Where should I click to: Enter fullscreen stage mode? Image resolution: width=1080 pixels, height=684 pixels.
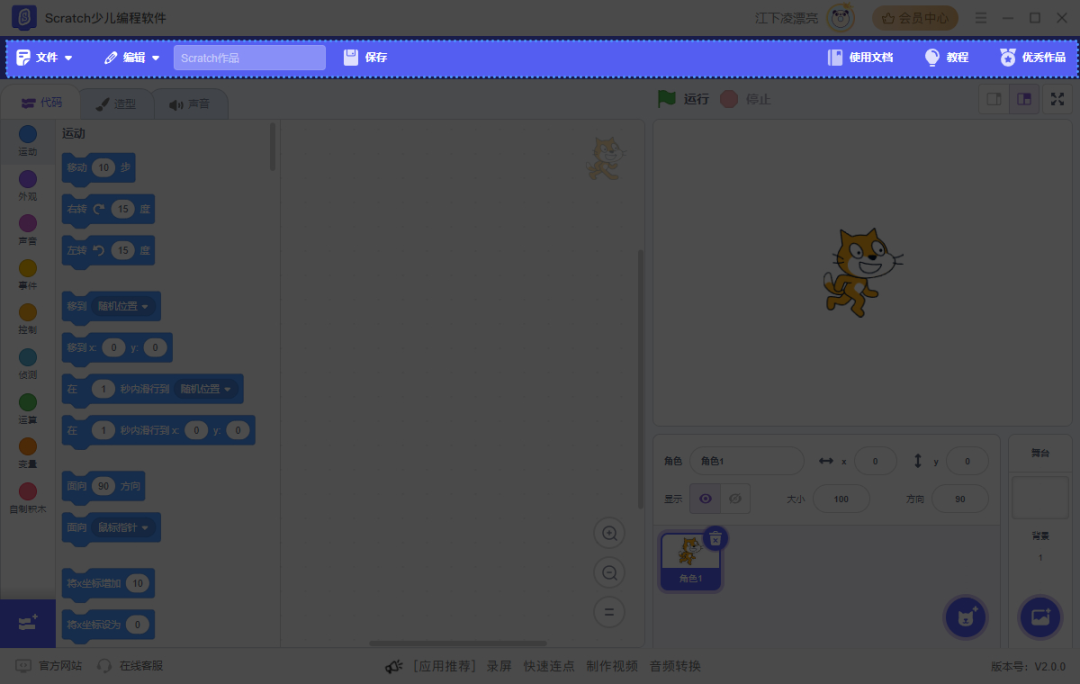tap(1057, 99)
